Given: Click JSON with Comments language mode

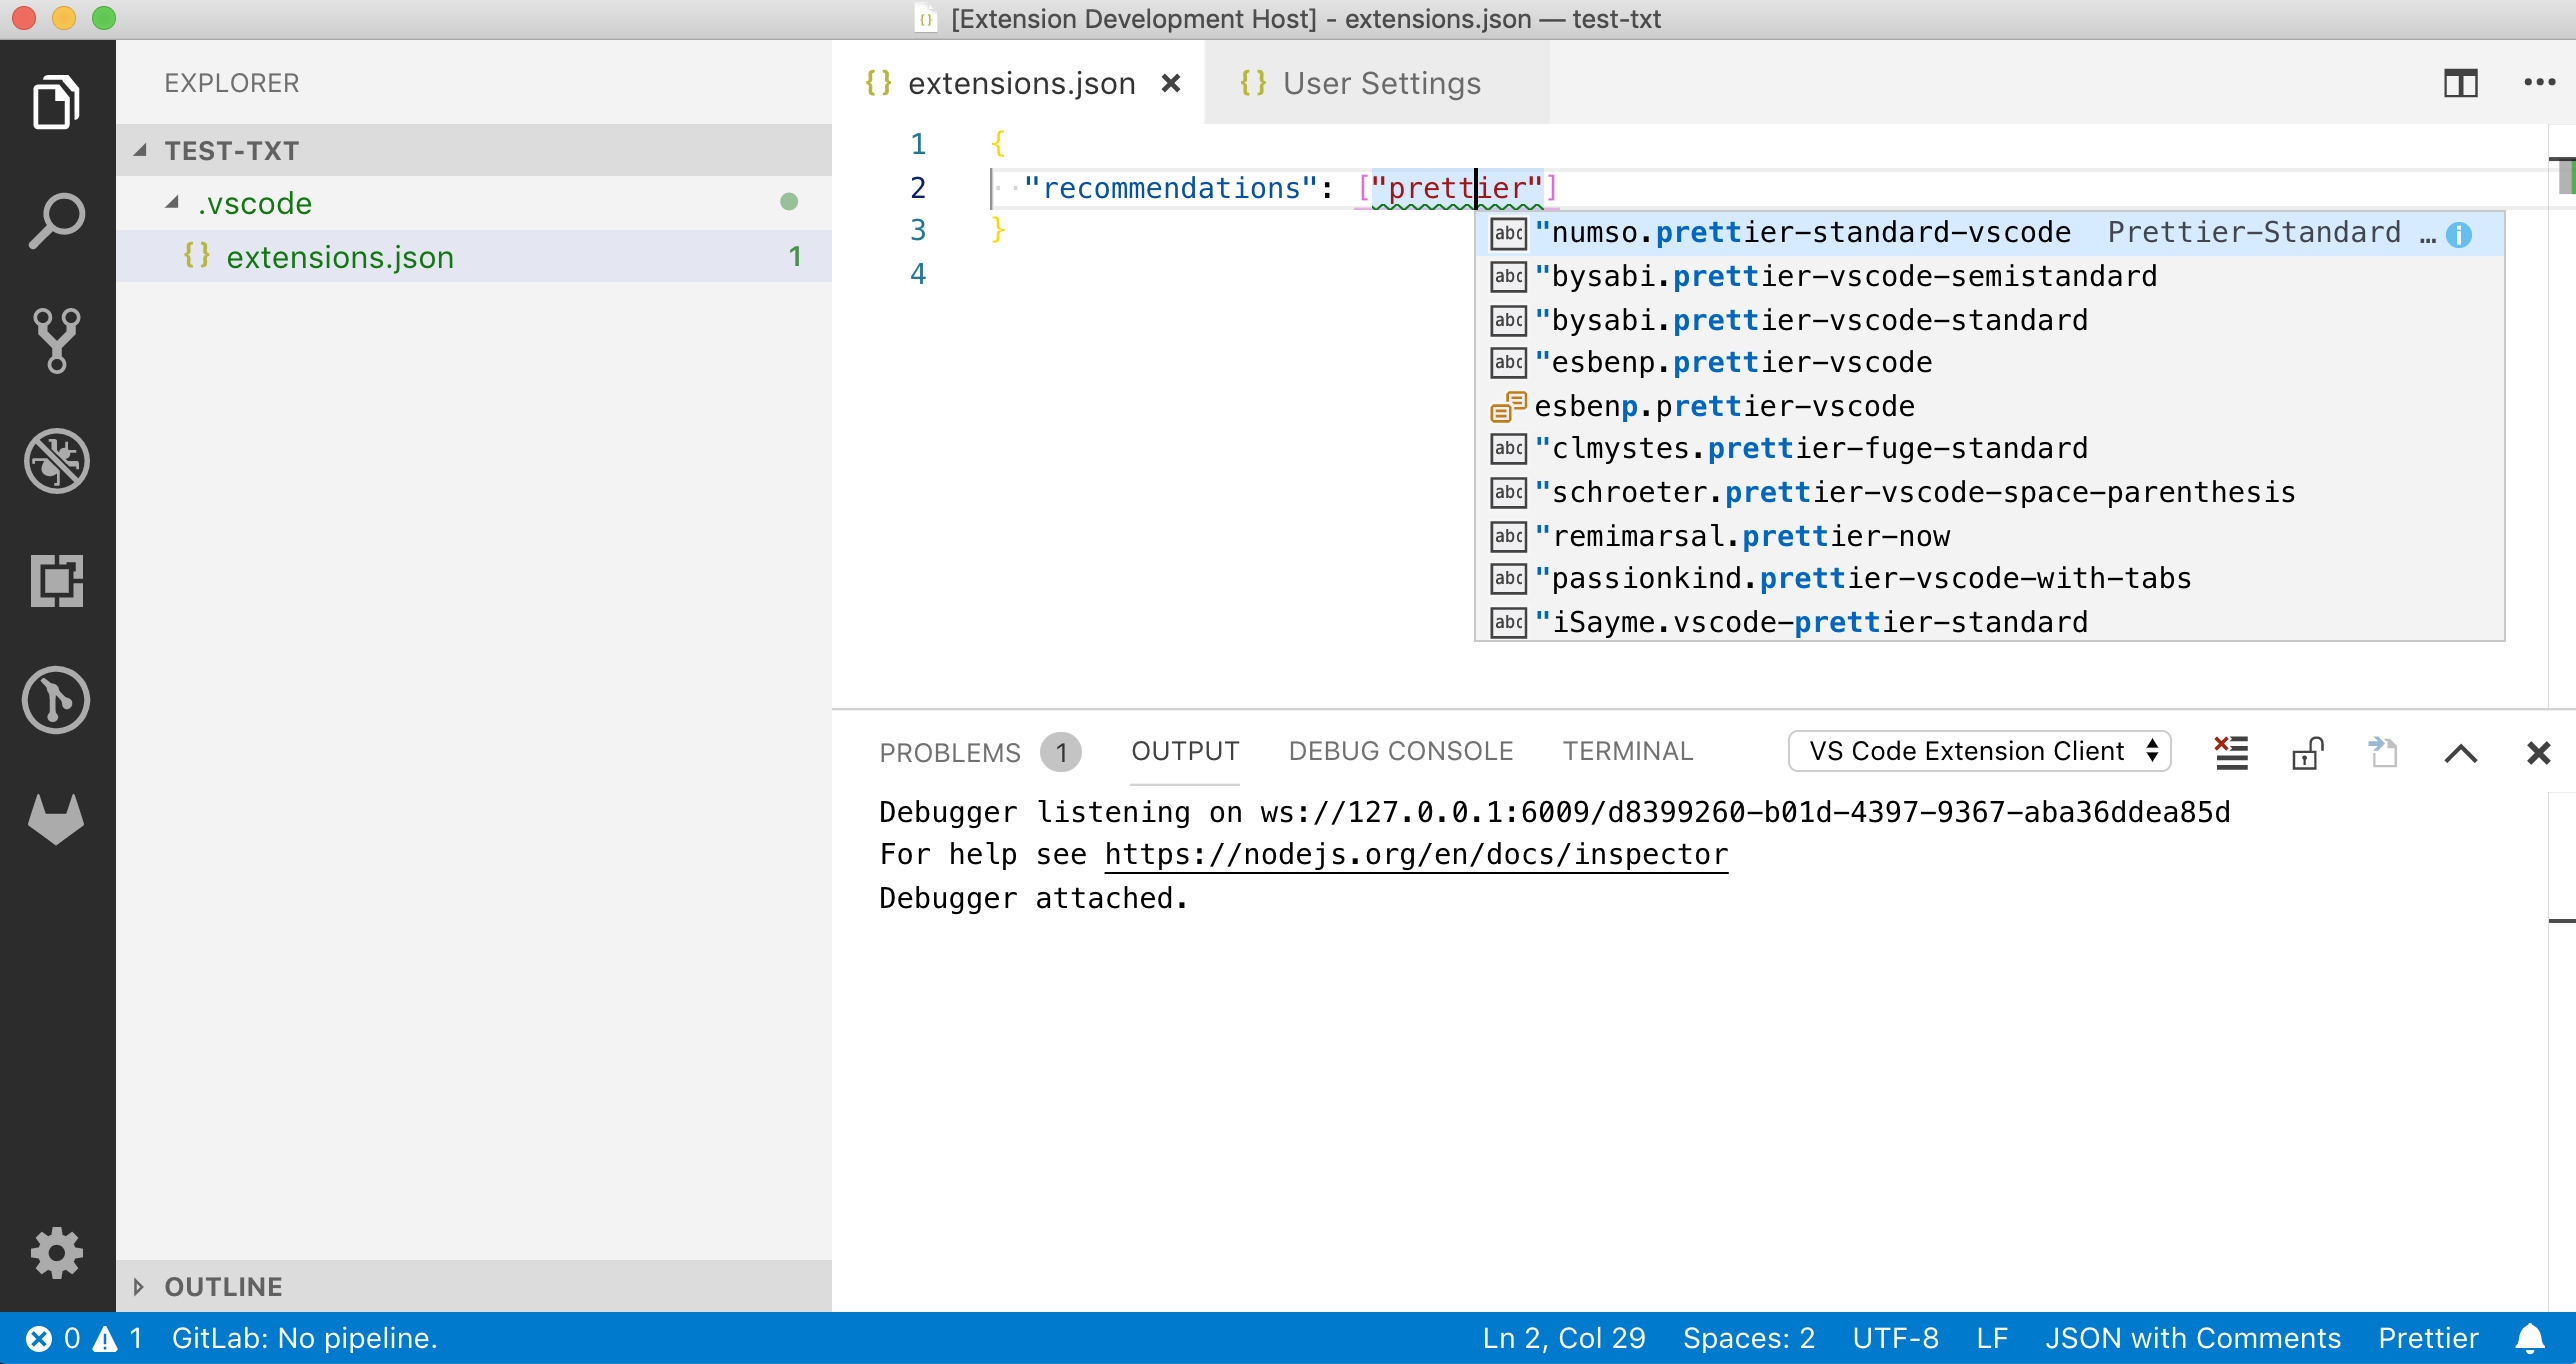Looking at the screenshot, I should (x=2192, y=1338).
